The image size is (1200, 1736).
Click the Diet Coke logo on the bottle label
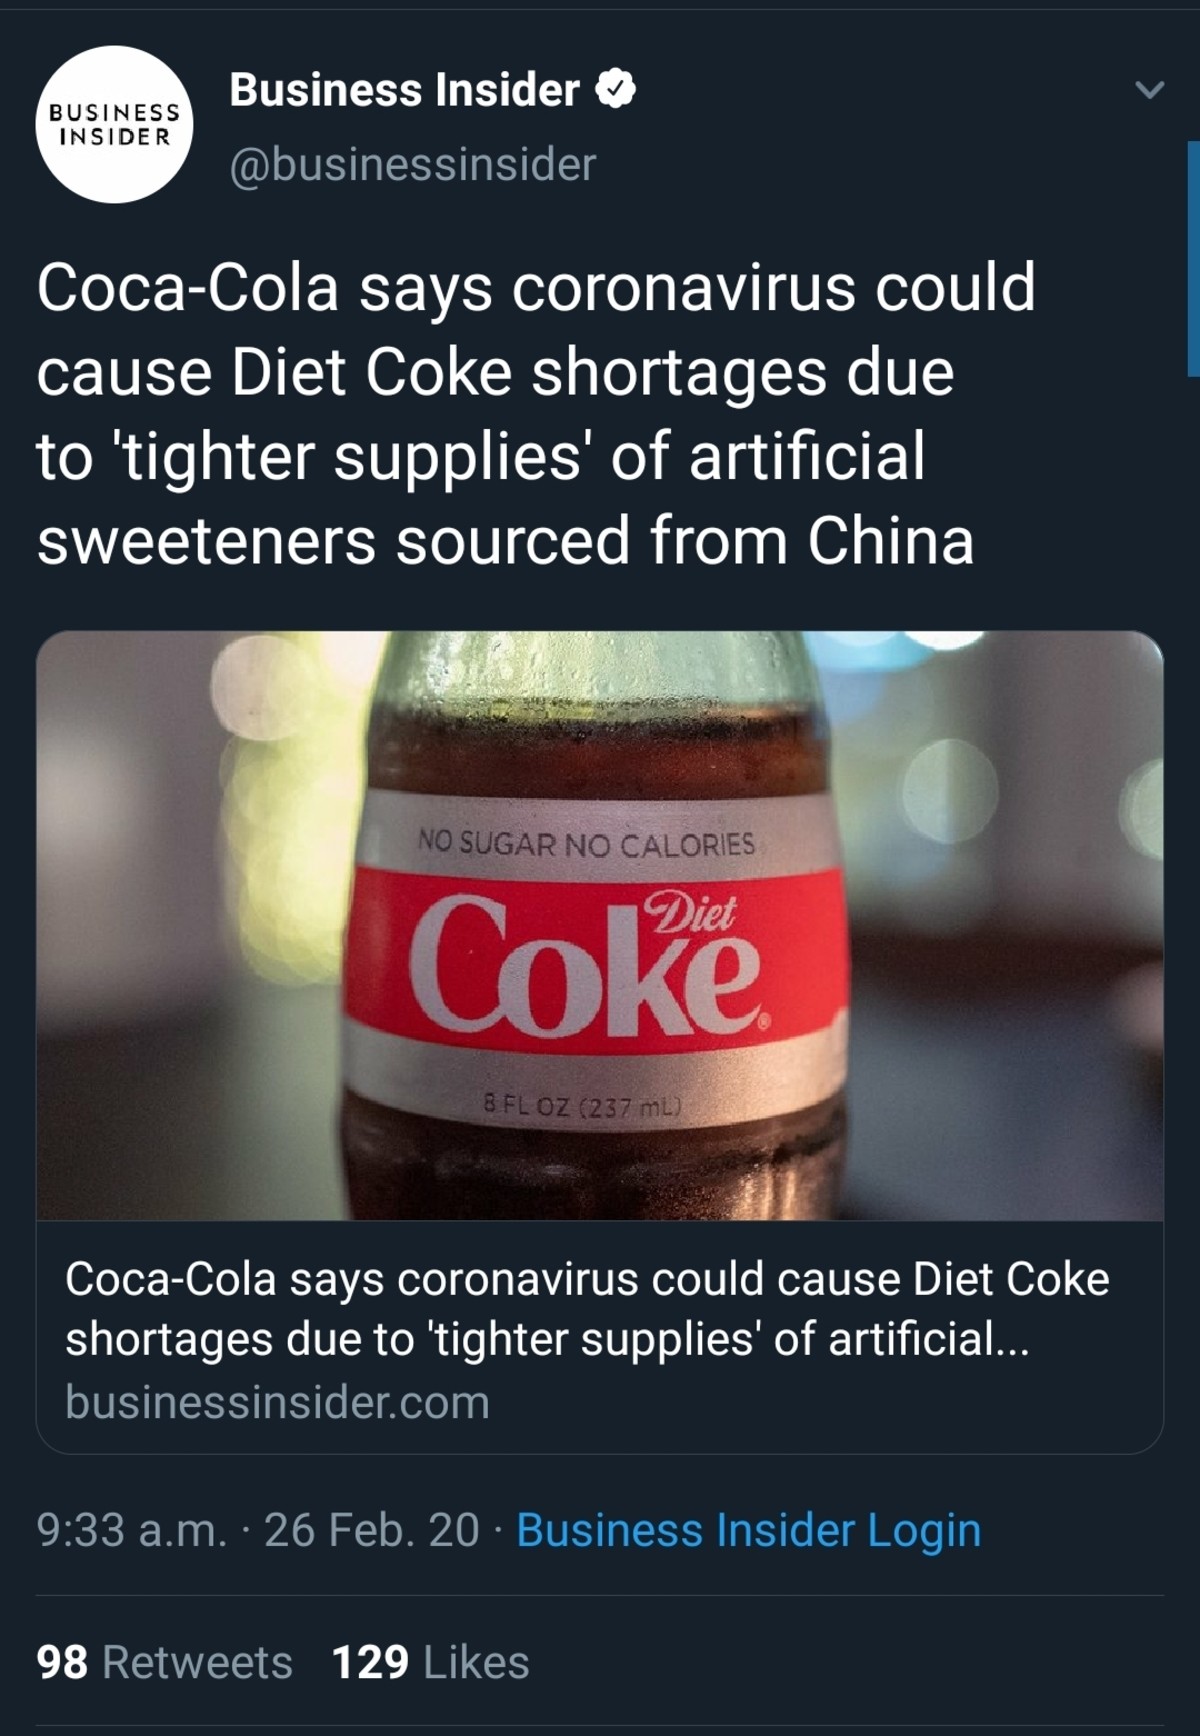point(588,964)
